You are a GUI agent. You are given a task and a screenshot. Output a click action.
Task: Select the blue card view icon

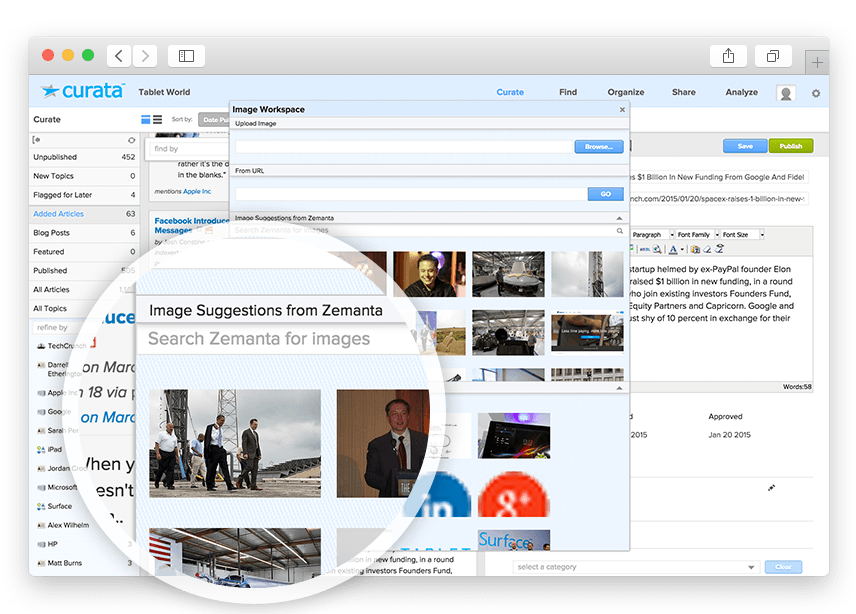[x=146, y=120]
